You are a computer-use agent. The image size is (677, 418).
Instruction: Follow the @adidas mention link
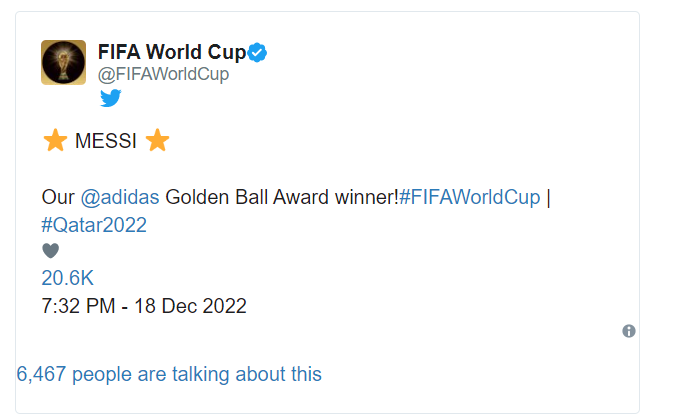click(x=120, y=197)
